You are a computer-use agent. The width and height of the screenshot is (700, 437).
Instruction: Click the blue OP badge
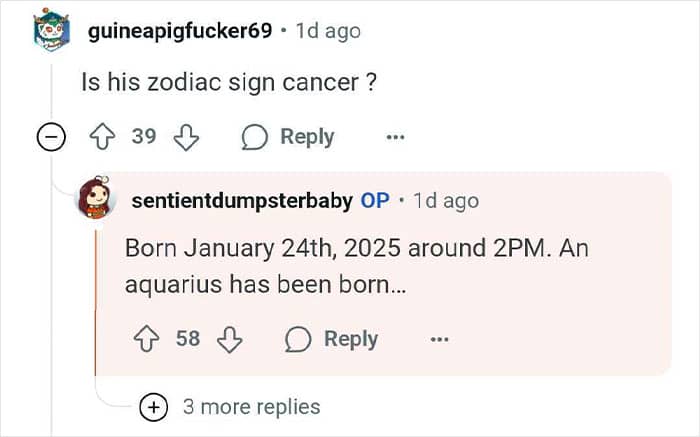375,201
